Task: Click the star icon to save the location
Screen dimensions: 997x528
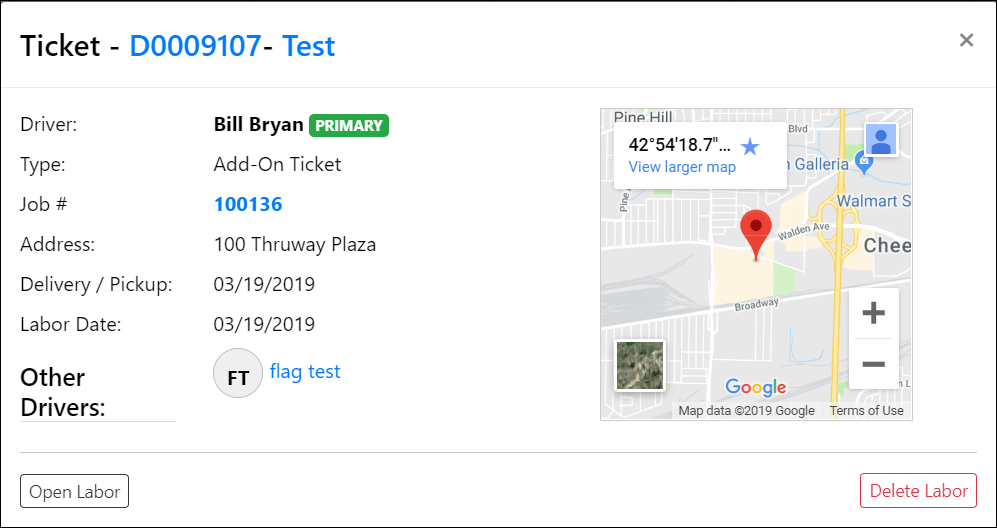Action: pos(750,147)
